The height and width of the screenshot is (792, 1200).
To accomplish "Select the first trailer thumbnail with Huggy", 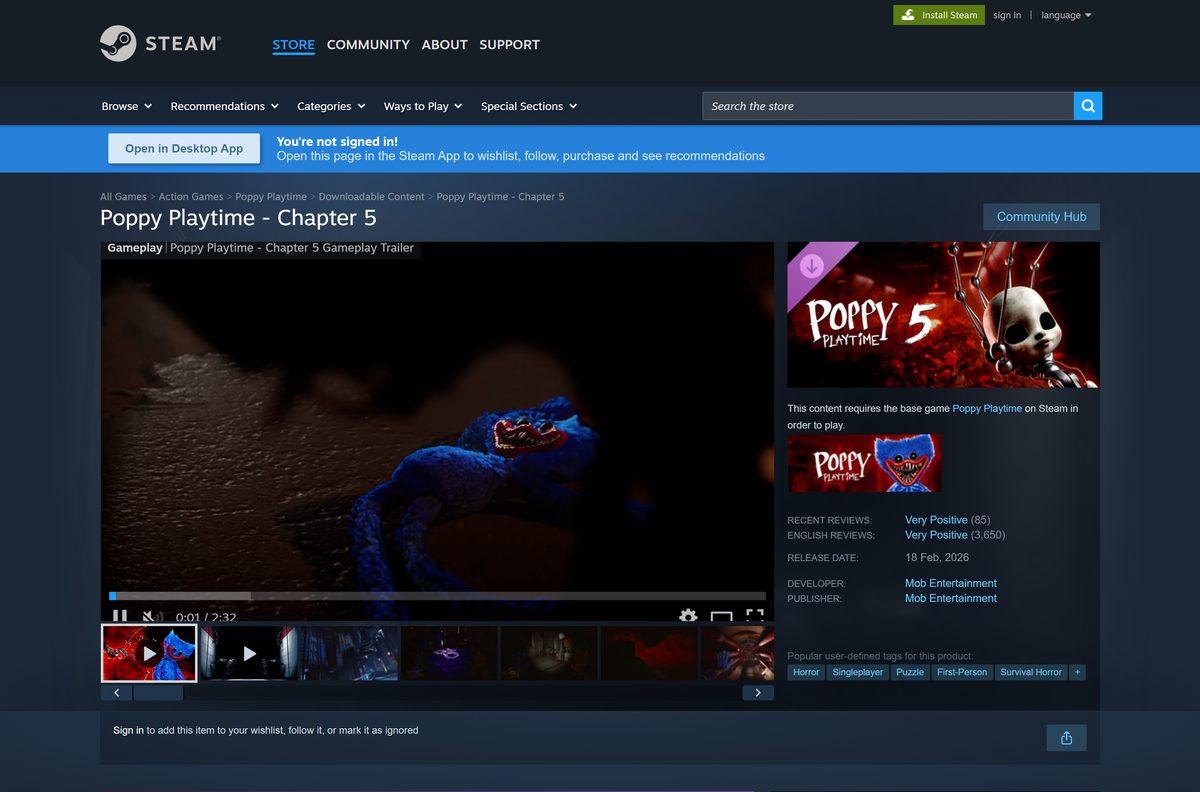I will click(149, 653).
